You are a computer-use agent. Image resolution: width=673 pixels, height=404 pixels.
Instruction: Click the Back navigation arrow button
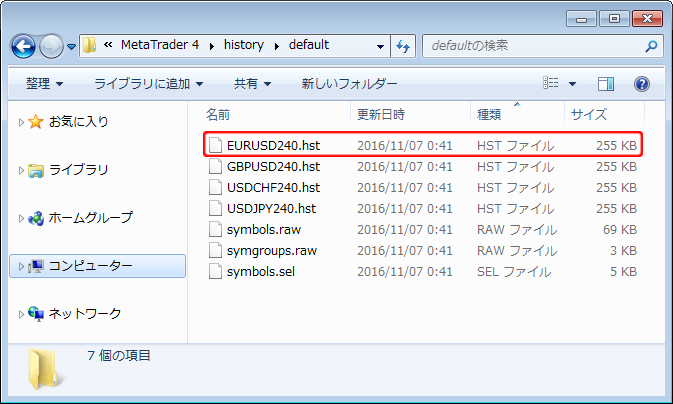click(x=24, y=46)
